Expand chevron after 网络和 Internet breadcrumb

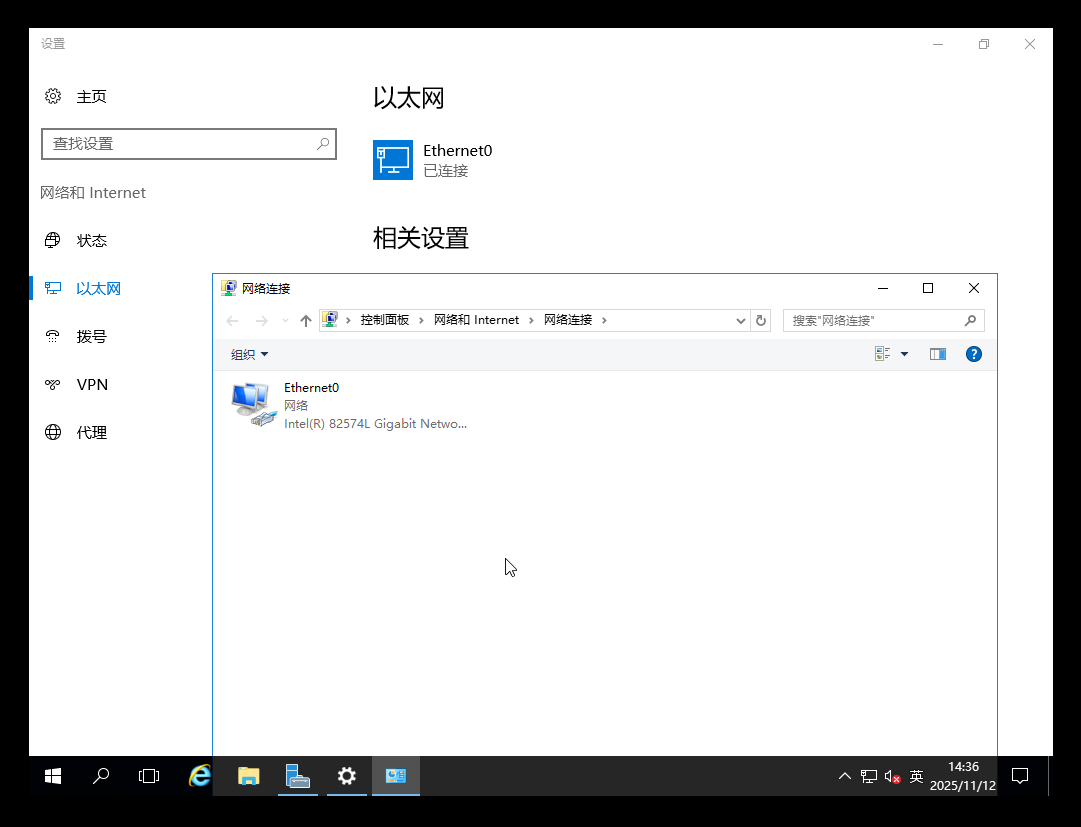532,320
